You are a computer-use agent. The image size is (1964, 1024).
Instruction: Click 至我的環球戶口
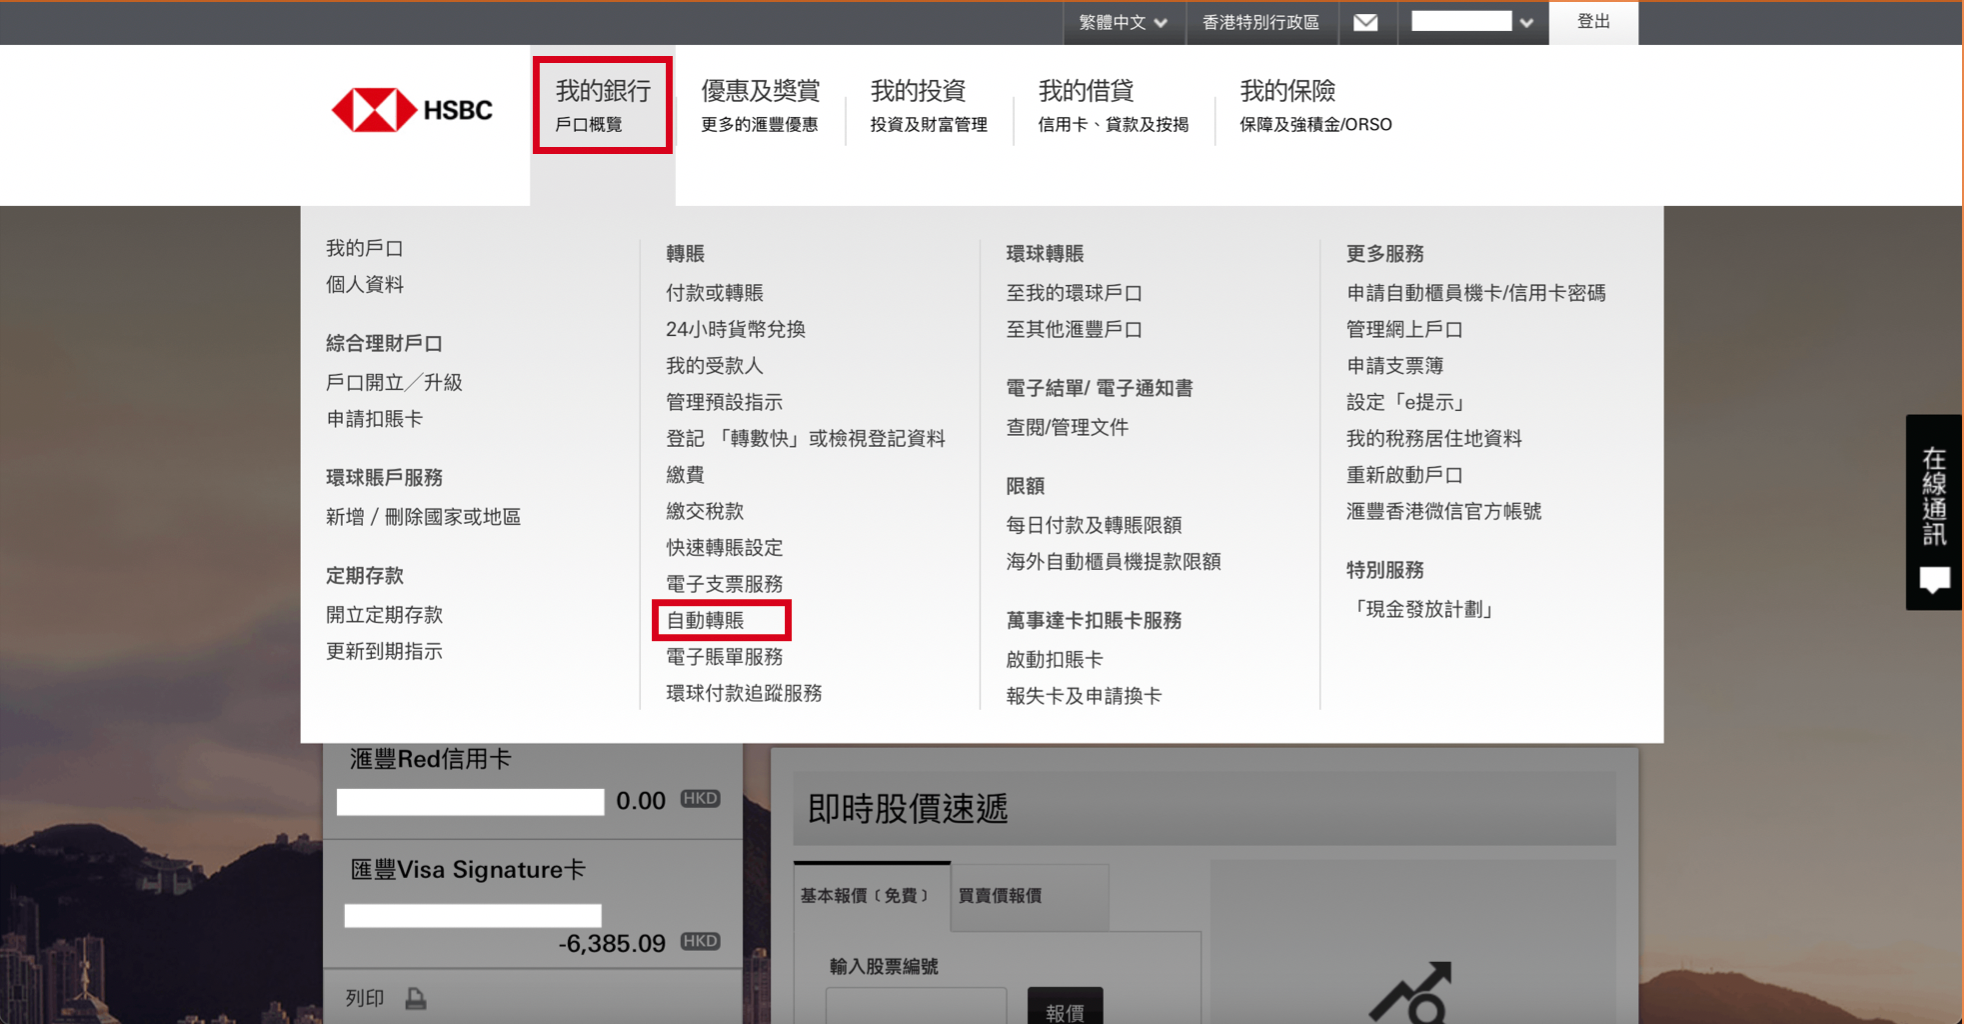1074,293
